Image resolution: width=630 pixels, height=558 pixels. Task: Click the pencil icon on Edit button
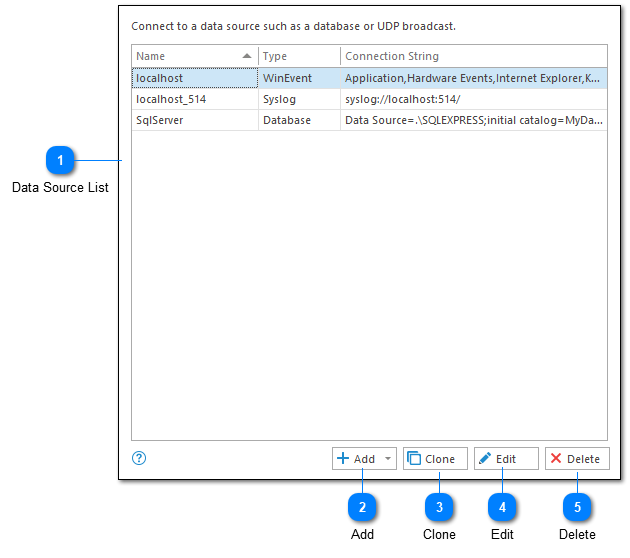(x=485, y=459)
